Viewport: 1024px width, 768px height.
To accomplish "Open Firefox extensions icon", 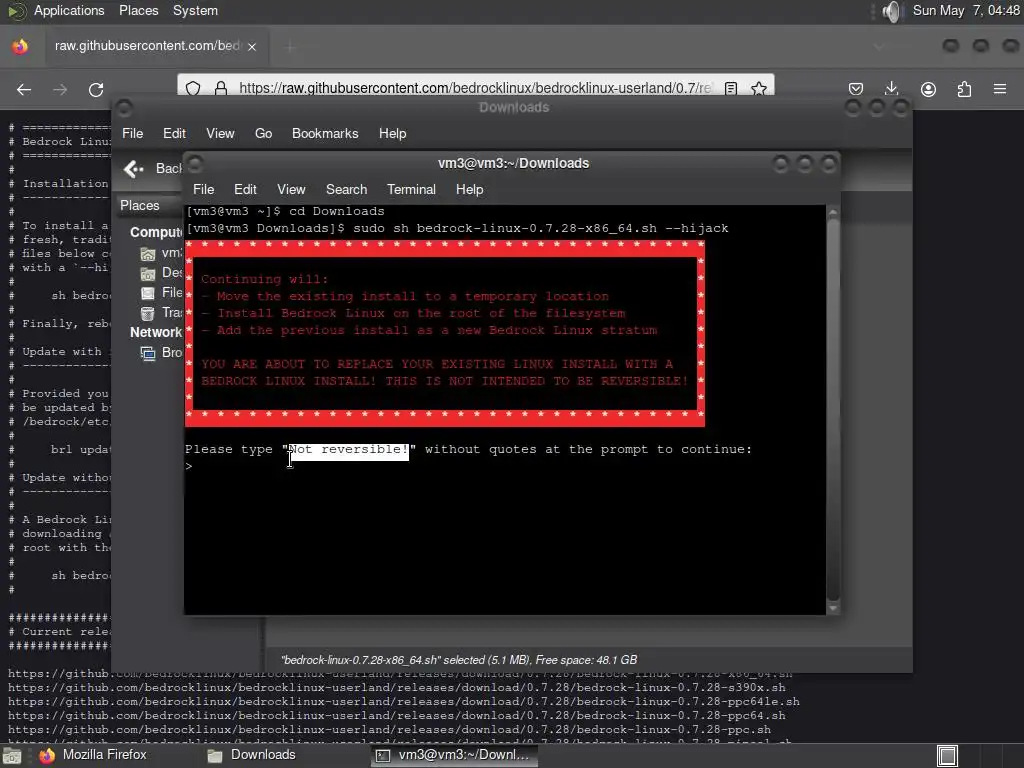I will [964, 89].
